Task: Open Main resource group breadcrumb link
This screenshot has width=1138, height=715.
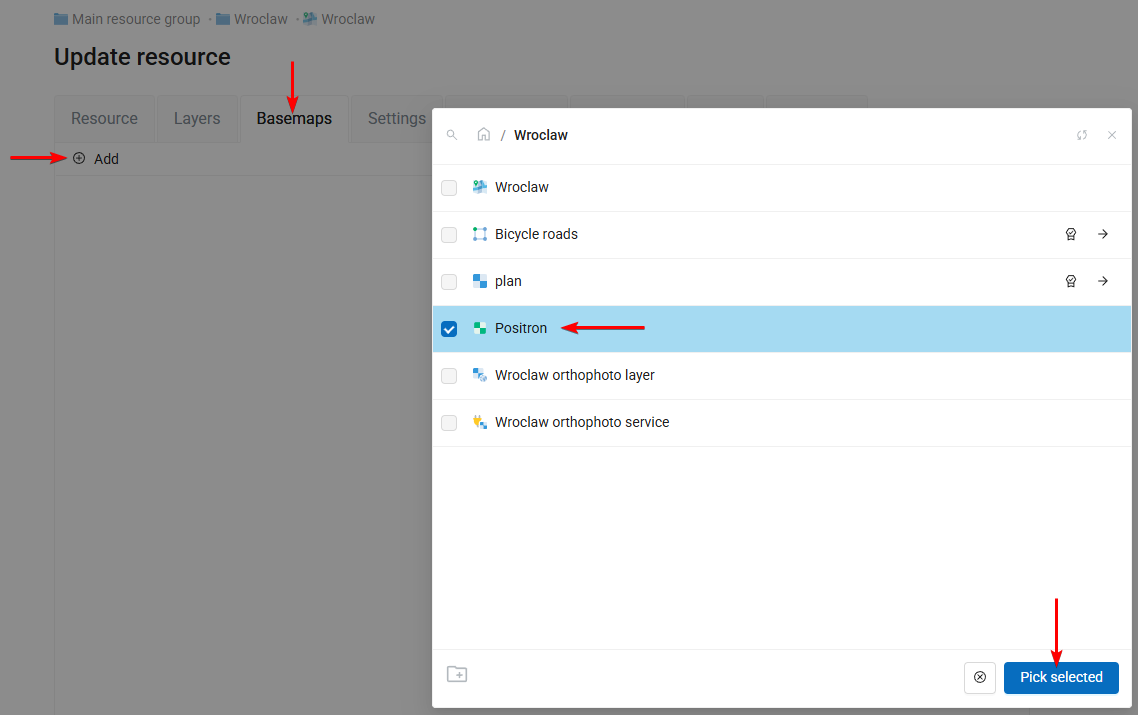Action: [135, 19]
